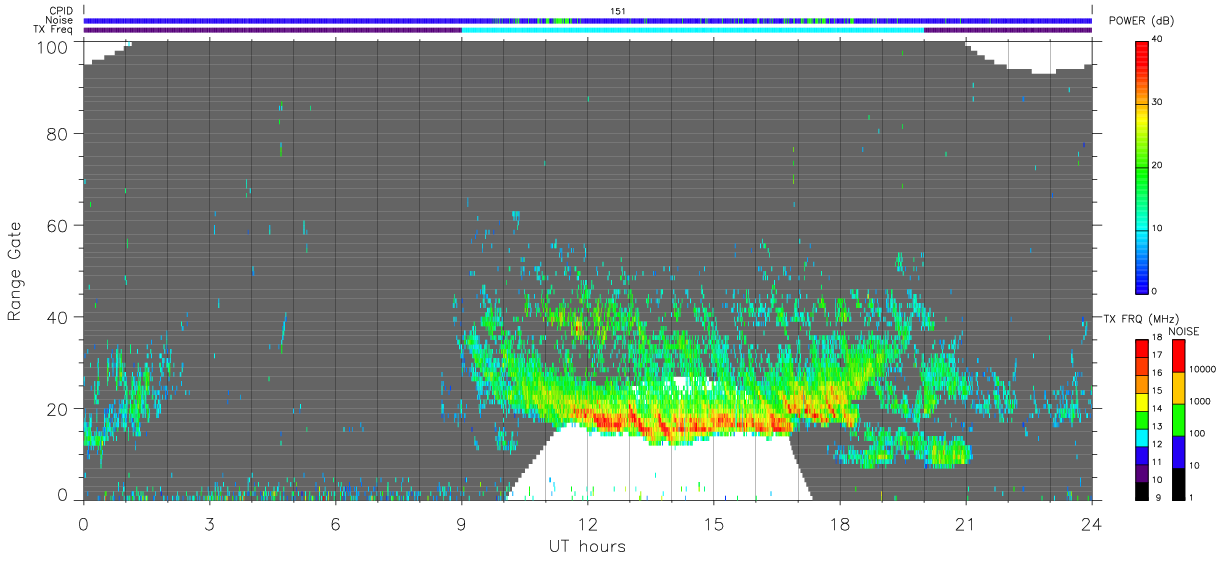Click the purple segment of the TX Freq bar left of 9 UT
The width and height of the screenshot is (1228, 567).
(x=272, y=30)
